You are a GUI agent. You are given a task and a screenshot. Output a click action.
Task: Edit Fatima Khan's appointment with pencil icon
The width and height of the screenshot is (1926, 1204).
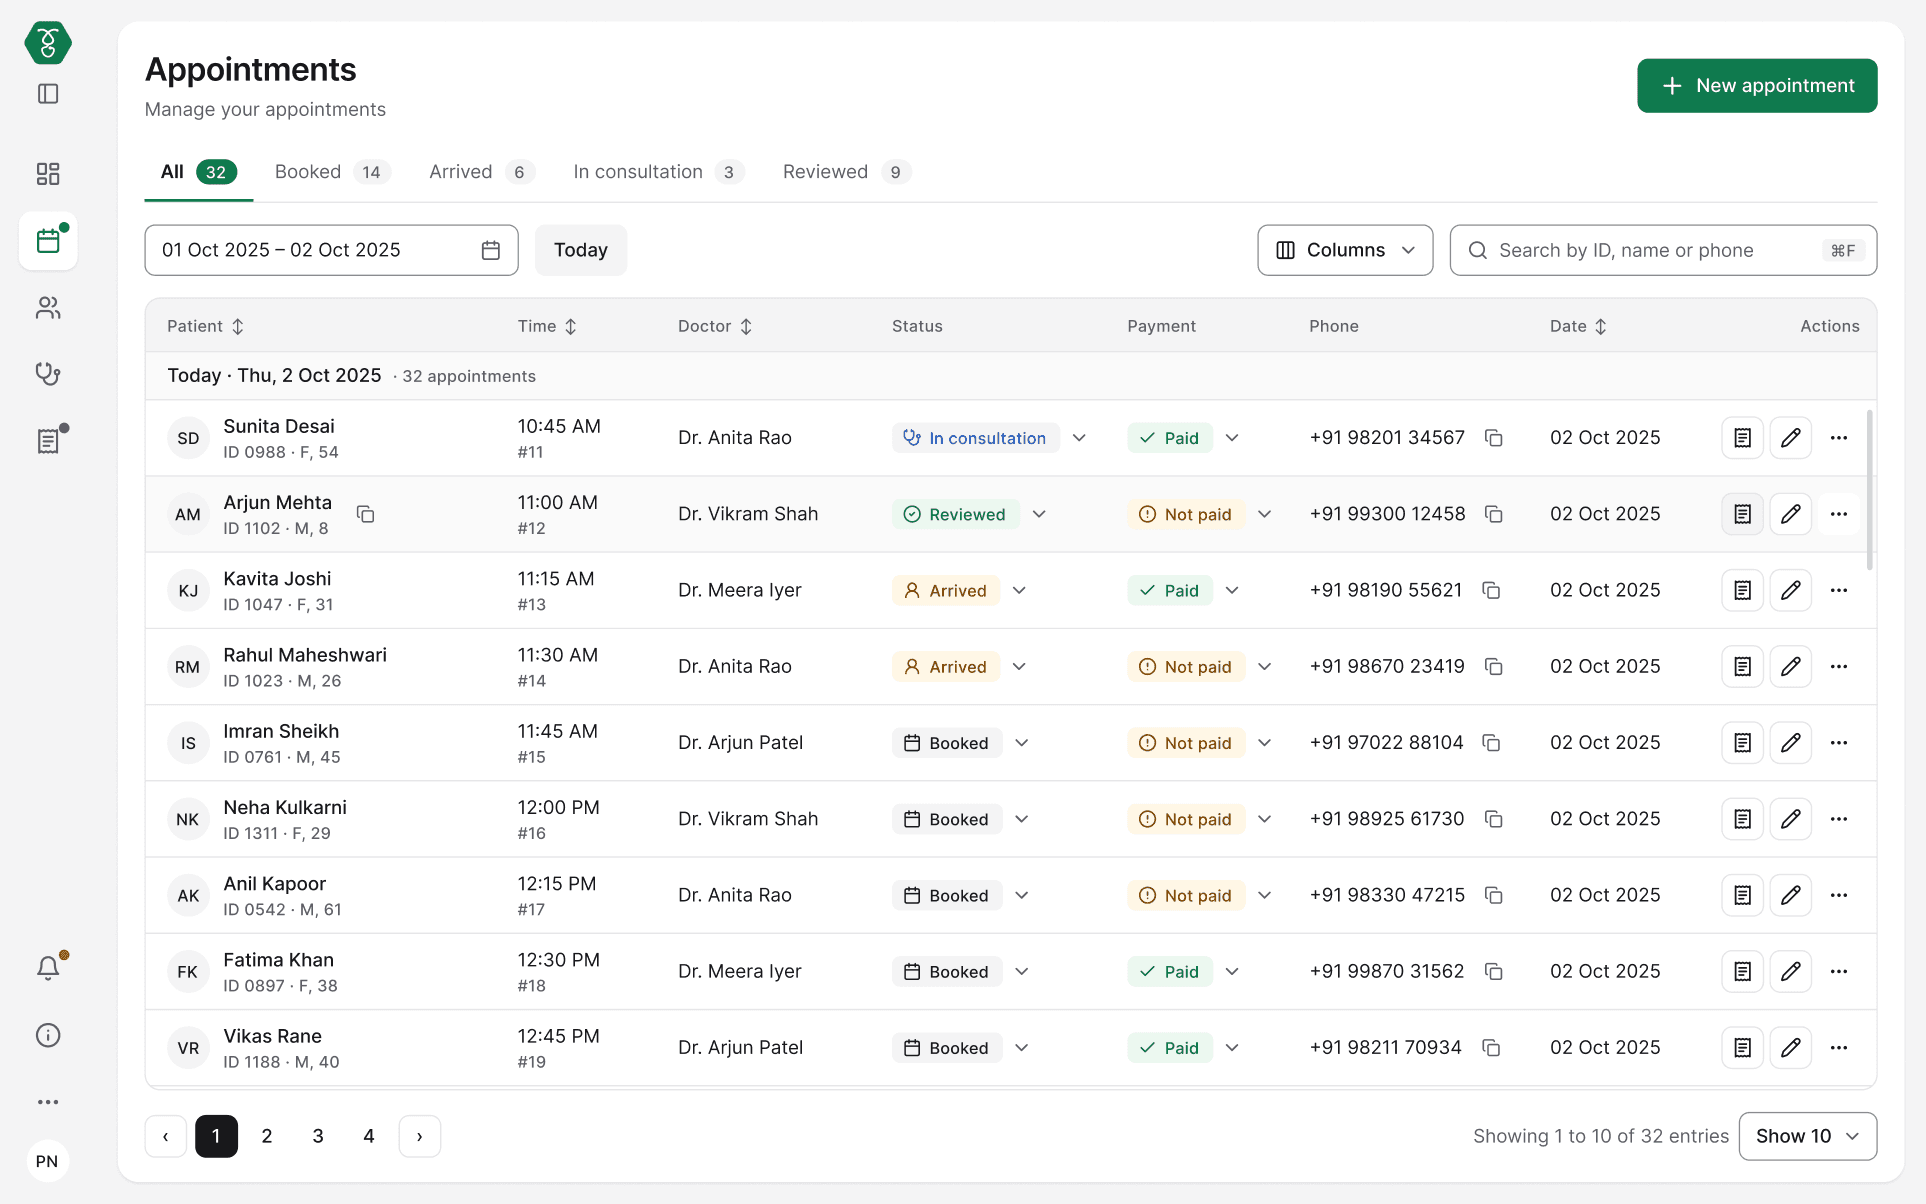click(1790, 972)
